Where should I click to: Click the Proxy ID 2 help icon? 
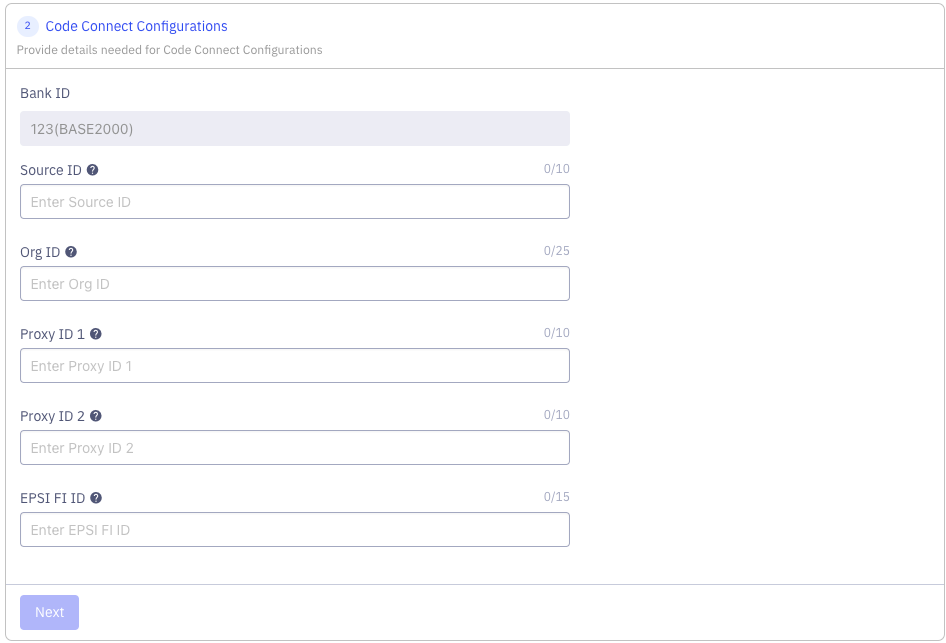point(96,417)
